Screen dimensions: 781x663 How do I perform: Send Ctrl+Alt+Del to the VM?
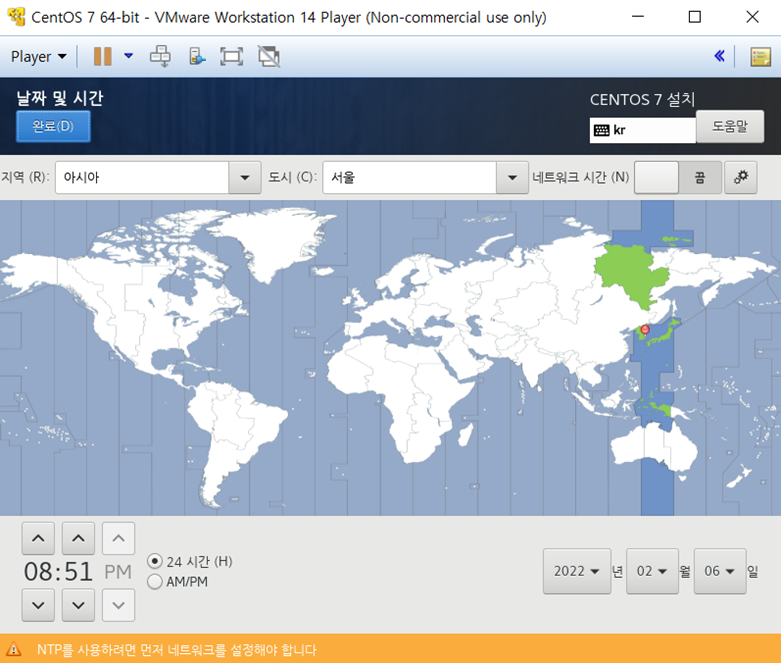coord(160,56)
